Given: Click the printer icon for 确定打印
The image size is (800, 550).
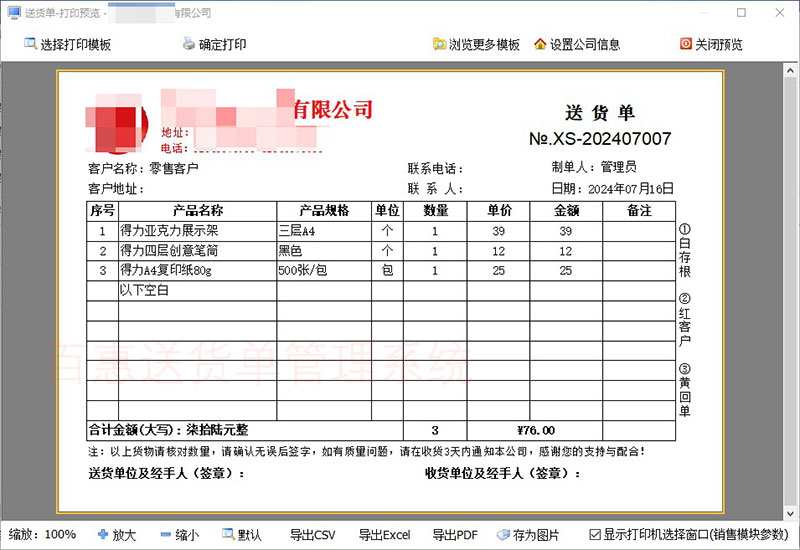Looking at the screenshot, I should click(188, 44).
